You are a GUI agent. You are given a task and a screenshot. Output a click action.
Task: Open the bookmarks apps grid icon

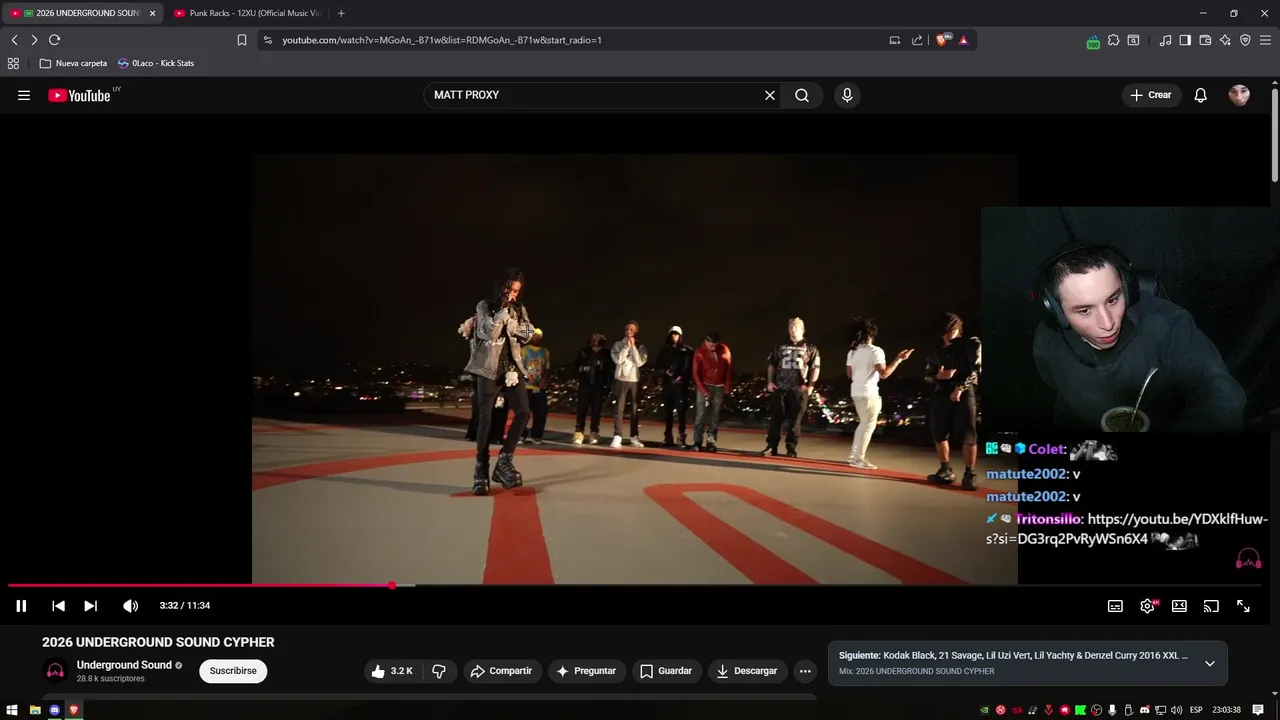pos(13,63)
